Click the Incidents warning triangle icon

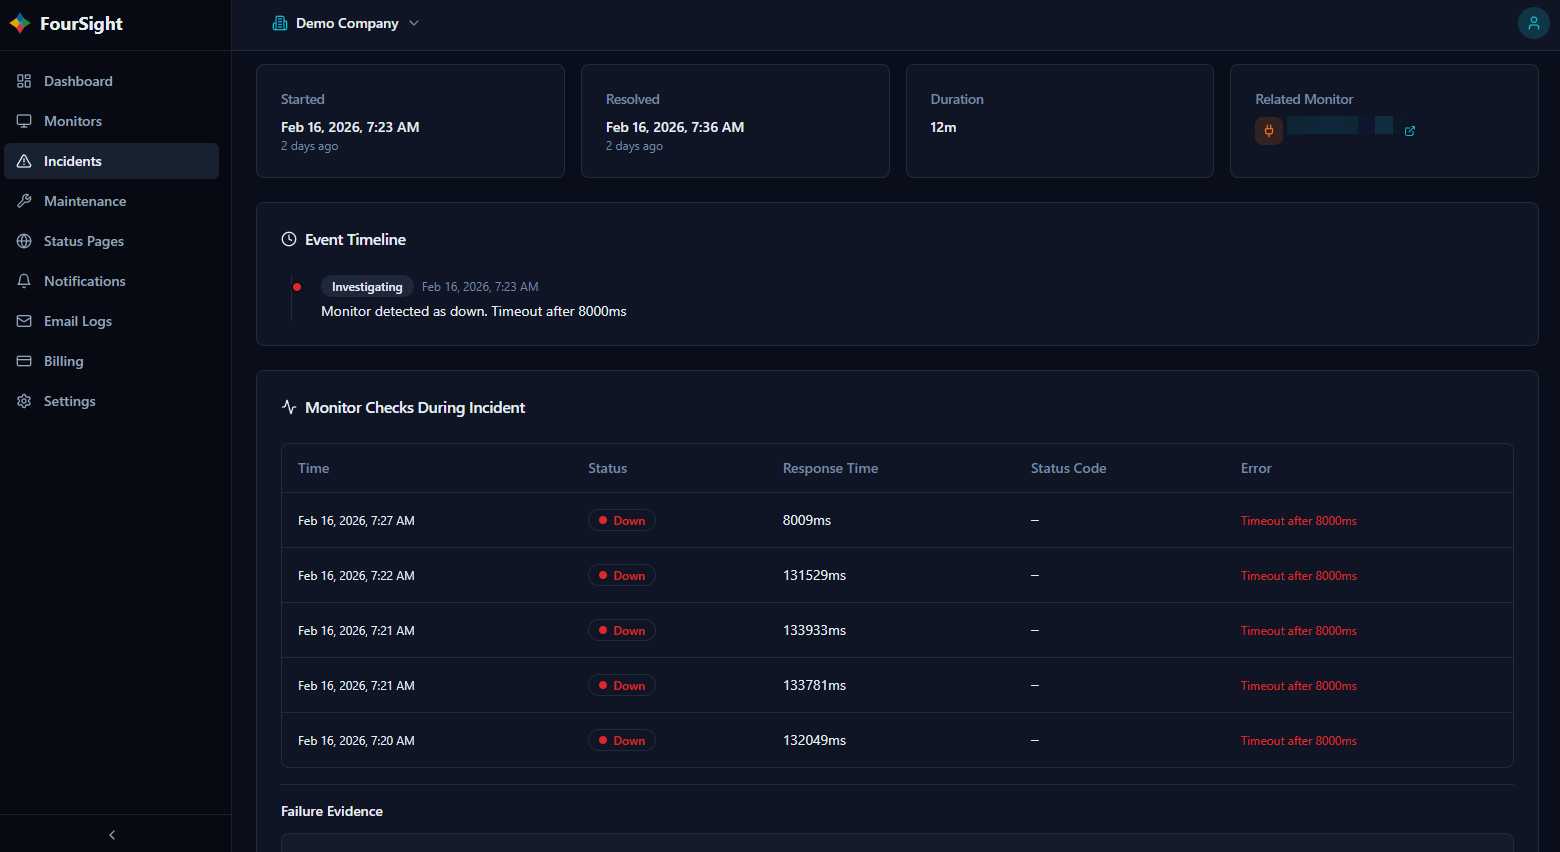23,161
